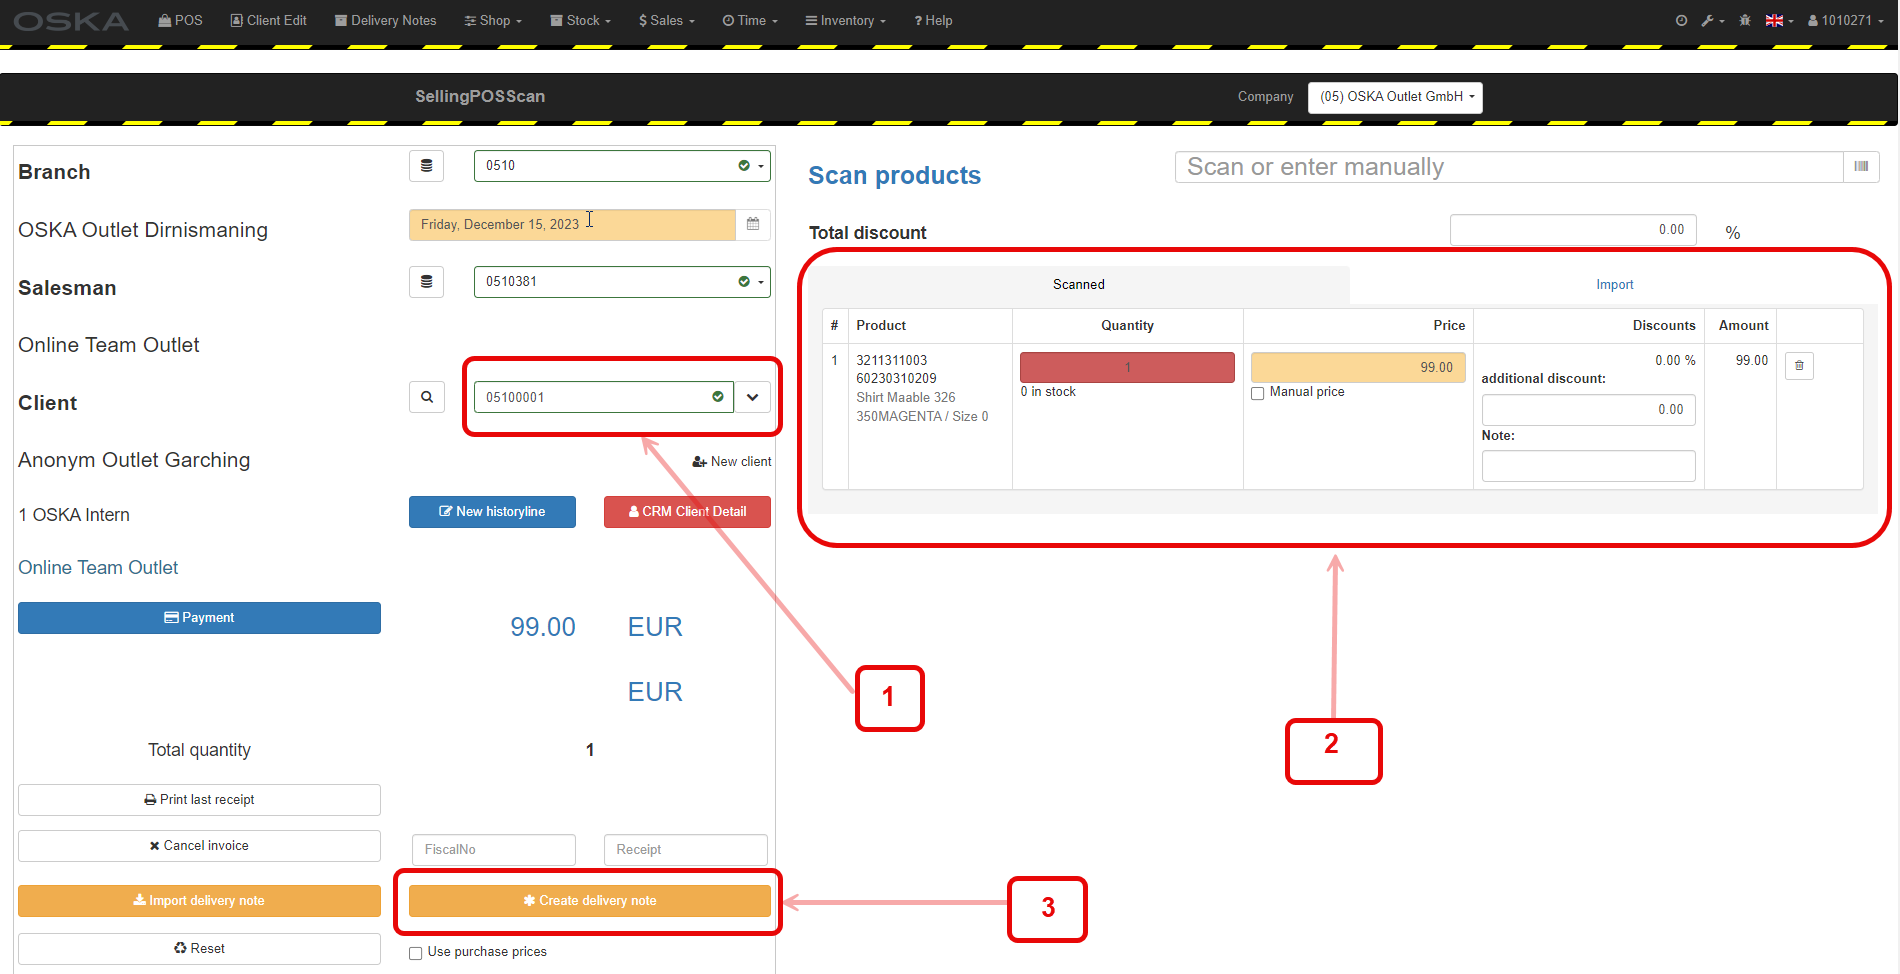Click the Receipt field

(x=686, y=850)
